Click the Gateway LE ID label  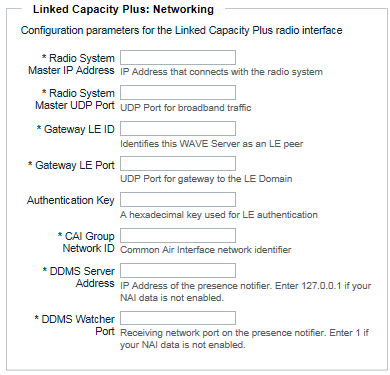[x=76, y=129]
